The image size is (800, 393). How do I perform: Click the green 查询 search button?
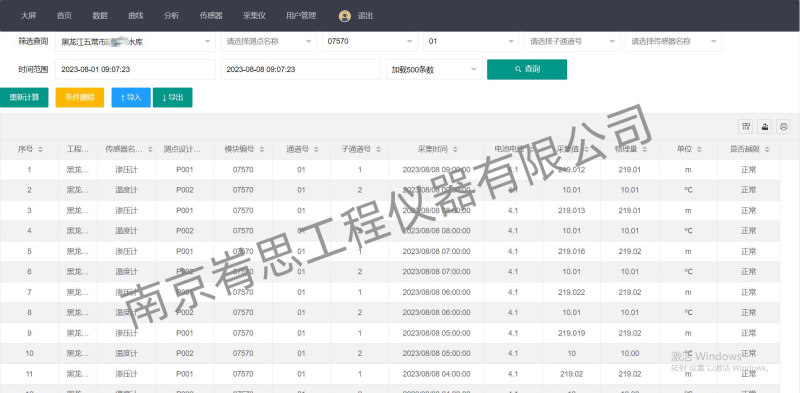527,69
